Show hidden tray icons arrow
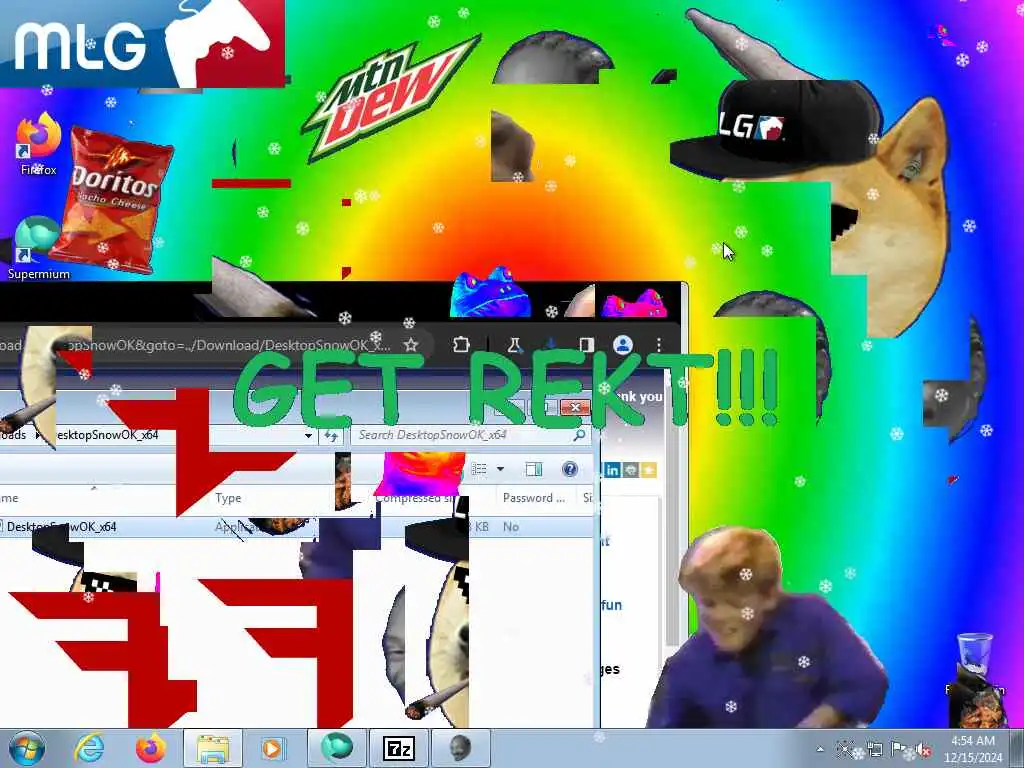The image size is (1024, 768). tap(820, 749)
